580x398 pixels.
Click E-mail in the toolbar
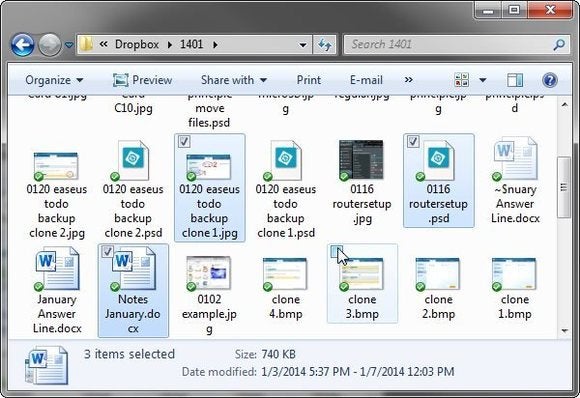tap(366, 80)
